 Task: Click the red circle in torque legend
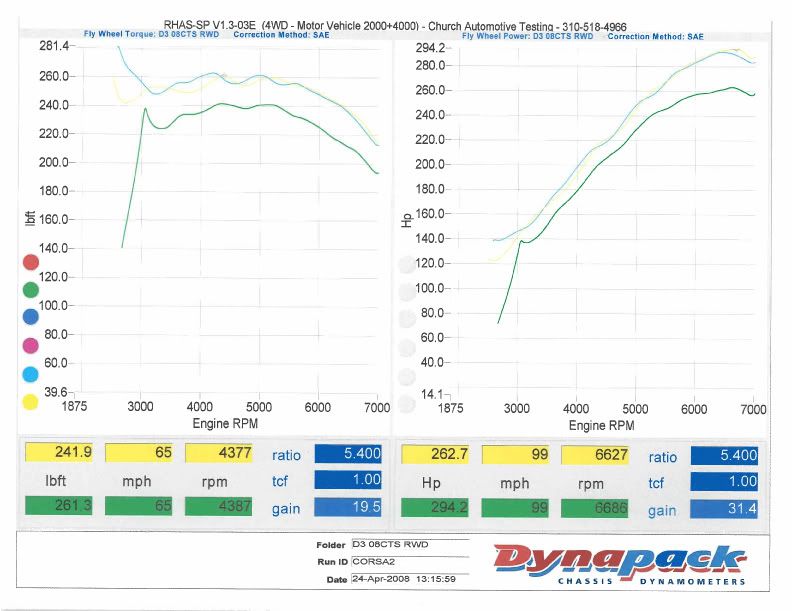click(x=31, y=263)
